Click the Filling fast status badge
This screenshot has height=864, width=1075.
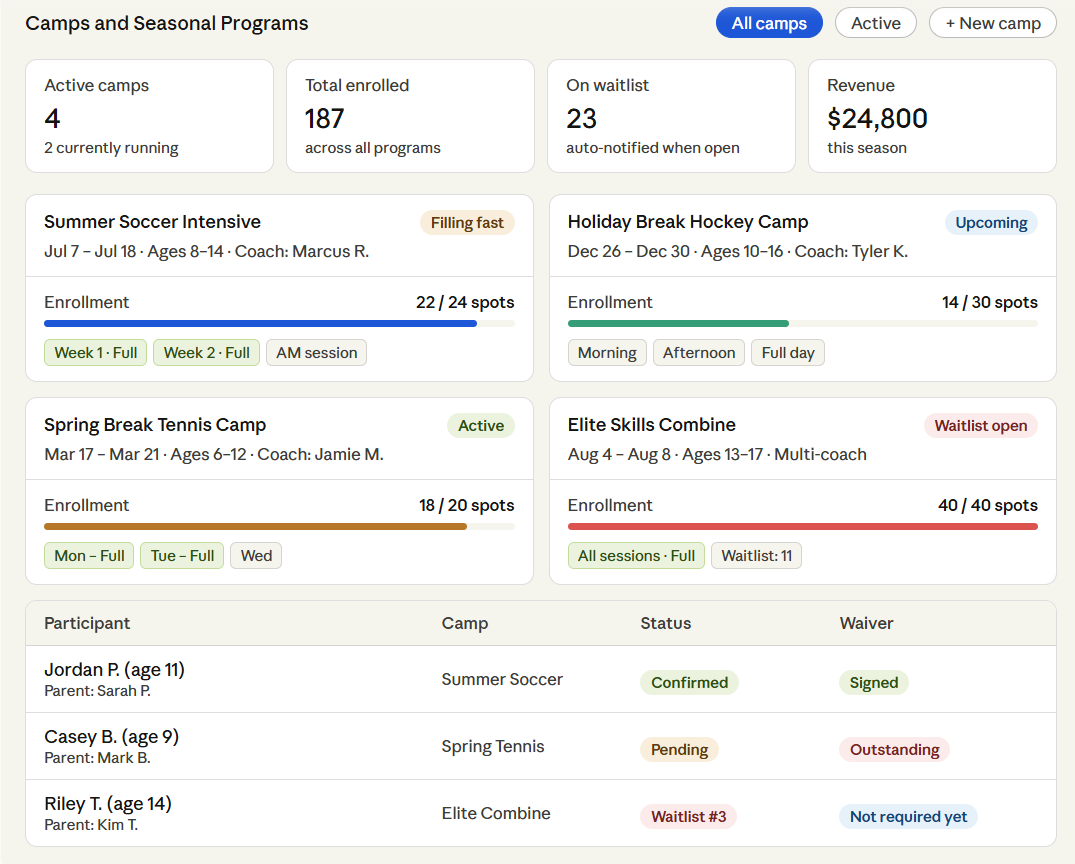pyautogui.click(x=467, y=222)
